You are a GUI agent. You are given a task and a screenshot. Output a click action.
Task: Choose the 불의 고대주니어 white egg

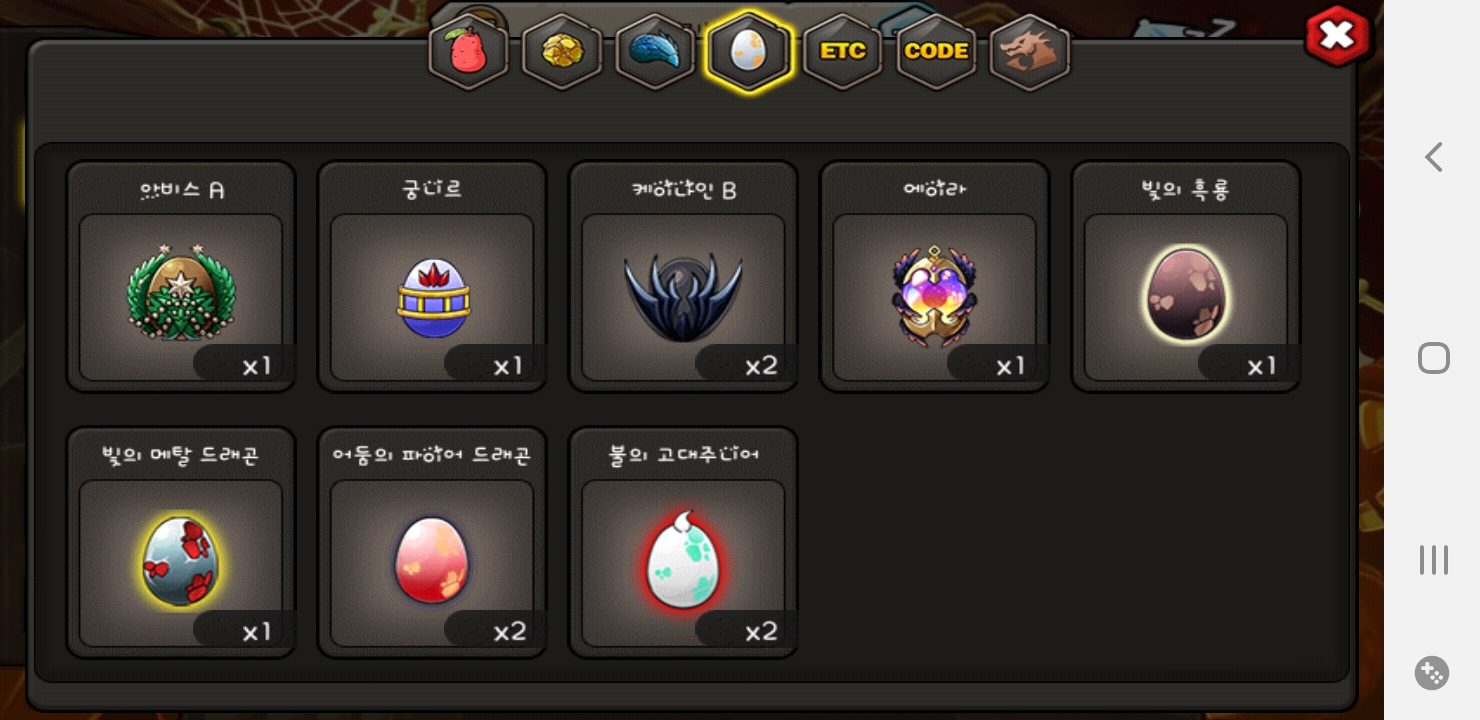683,543
